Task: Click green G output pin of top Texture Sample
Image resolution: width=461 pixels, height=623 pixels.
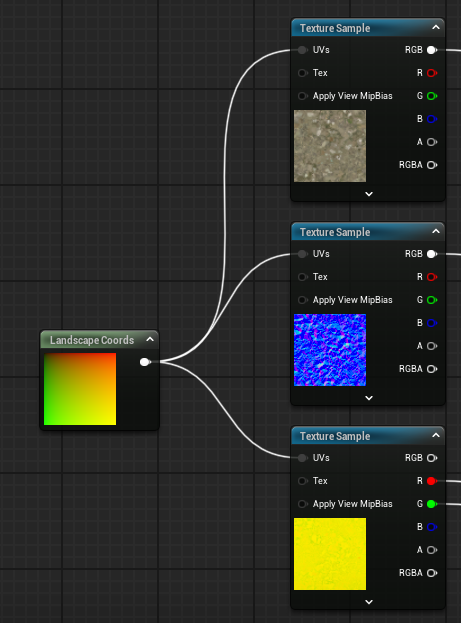Action: click(x=432, y=96)
